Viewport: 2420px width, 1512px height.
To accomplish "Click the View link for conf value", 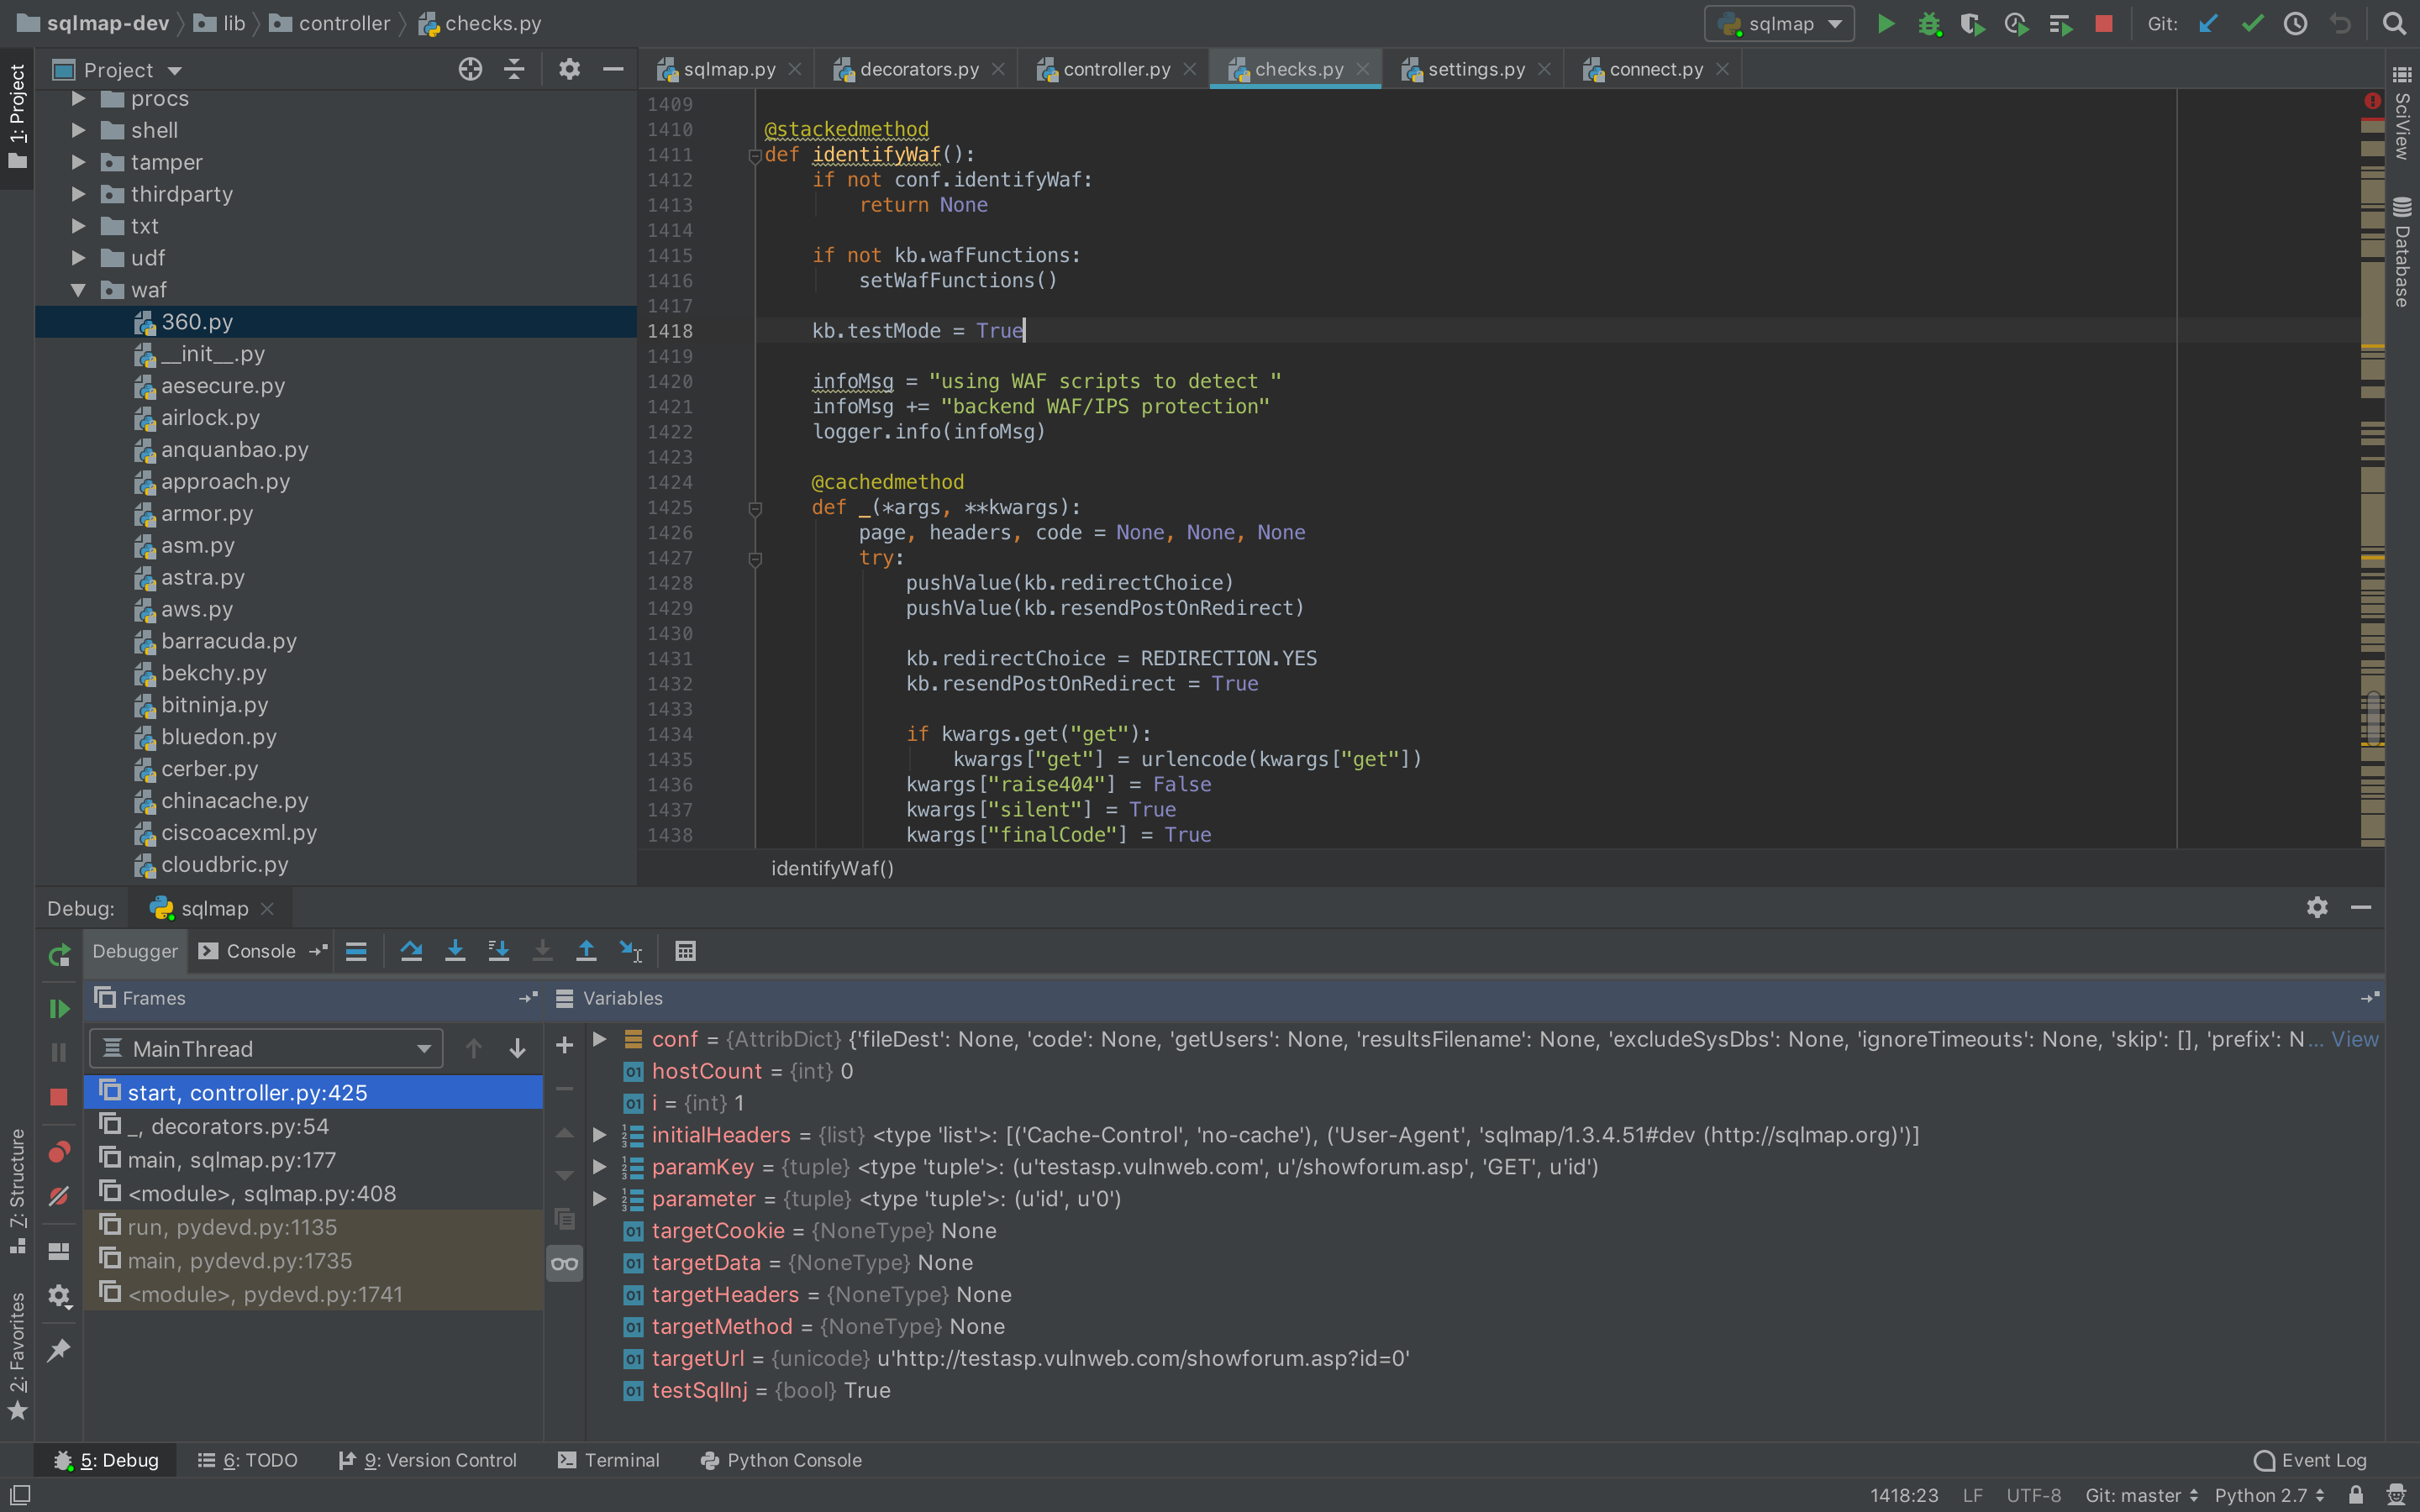I will [2354, 1039].
